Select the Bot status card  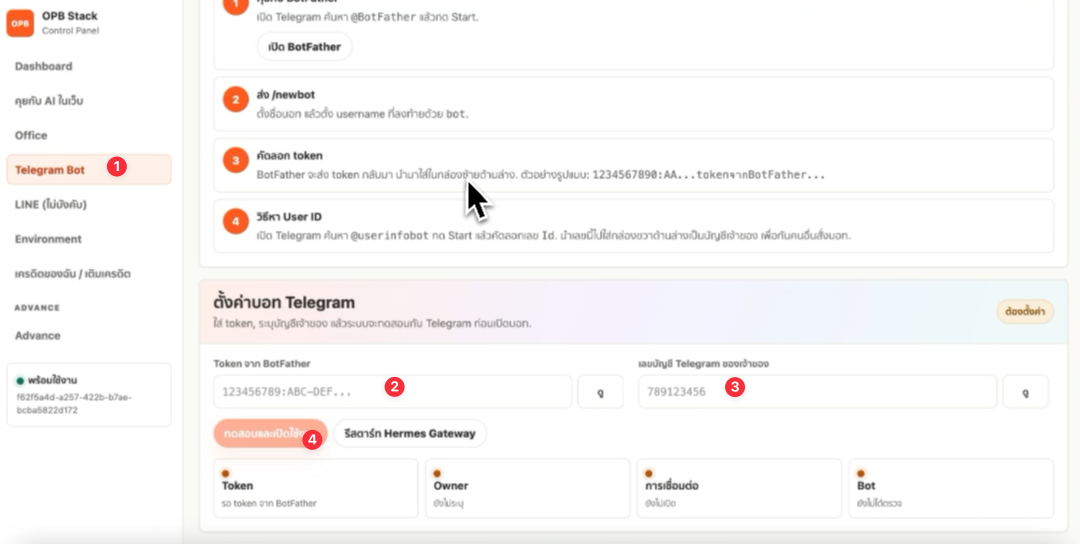click(951, 488)
